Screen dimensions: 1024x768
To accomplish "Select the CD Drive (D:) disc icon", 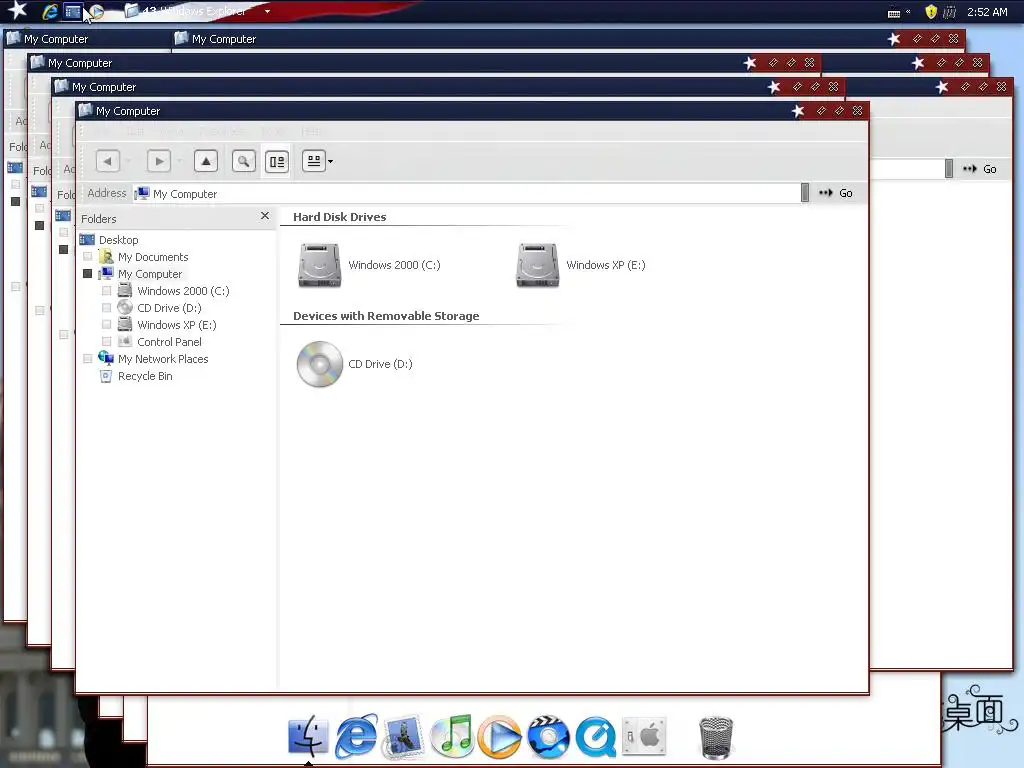I will tap(319, 364).
